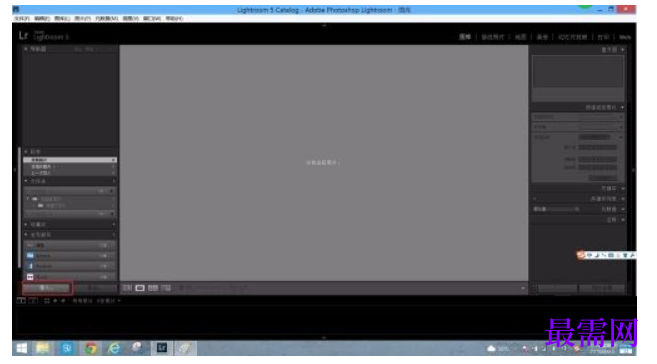This screenshot has width=657, height=364.
Task: Expand the Comments panel triangle
Action: pyautogui.click(x=623, y=219)
